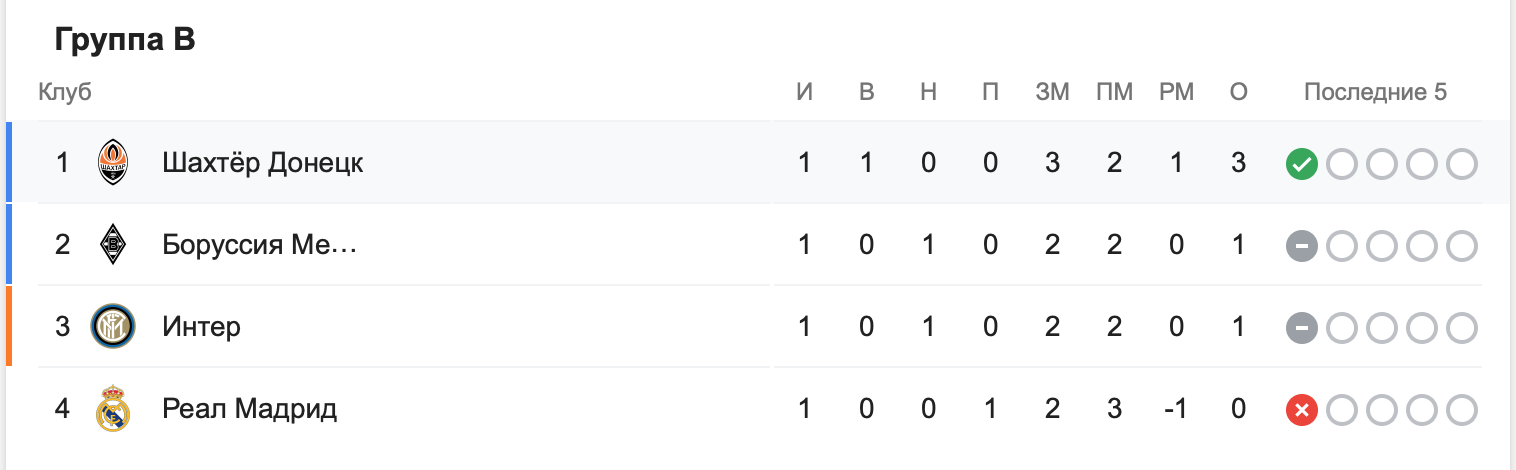Click the Последние 5 column header
Screen dimensions: 1516x470
[x=1375, y=93]
